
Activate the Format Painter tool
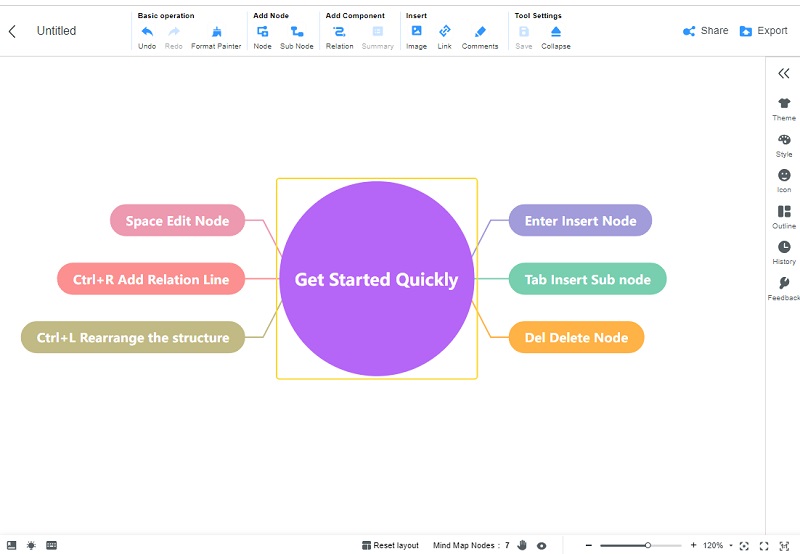point(216,37)
